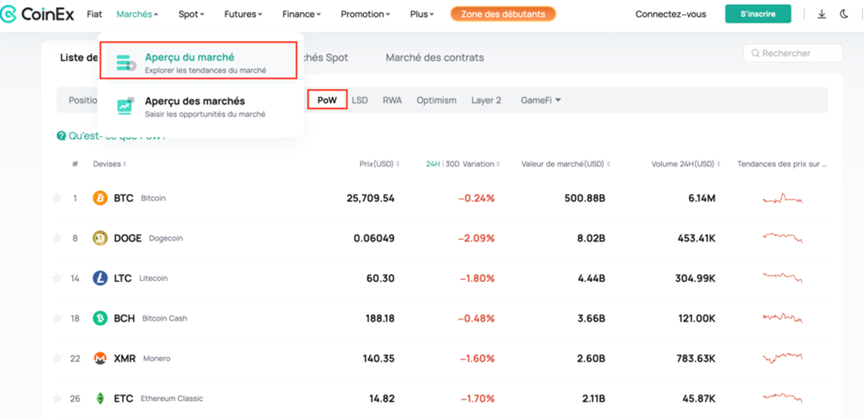Expand the Promotion dropdown menu
The image size is (864, 419).
tap(365, 14)
